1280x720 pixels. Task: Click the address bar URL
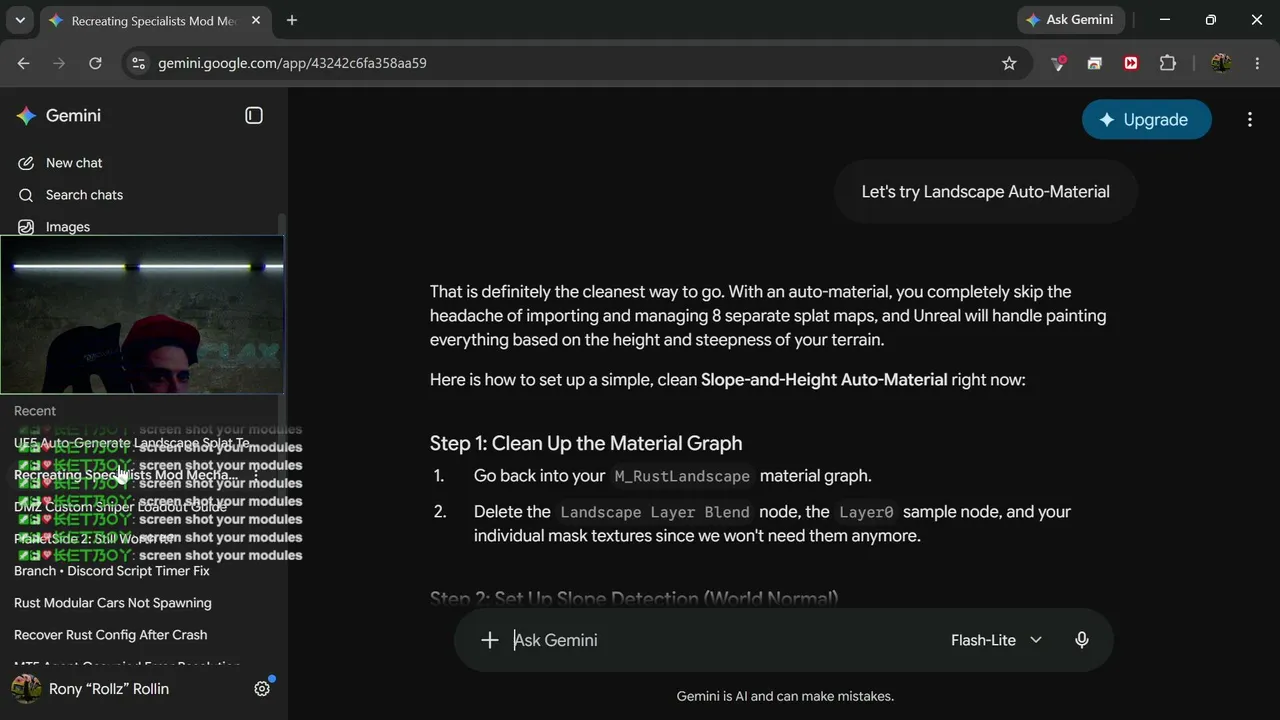(292, 63)
